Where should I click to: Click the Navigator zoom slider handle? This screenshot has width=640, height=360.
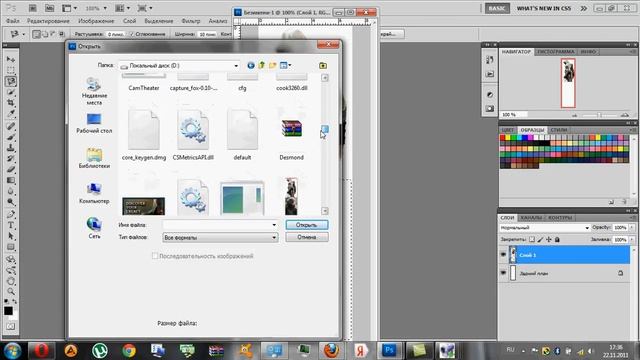tap(599, 115)
